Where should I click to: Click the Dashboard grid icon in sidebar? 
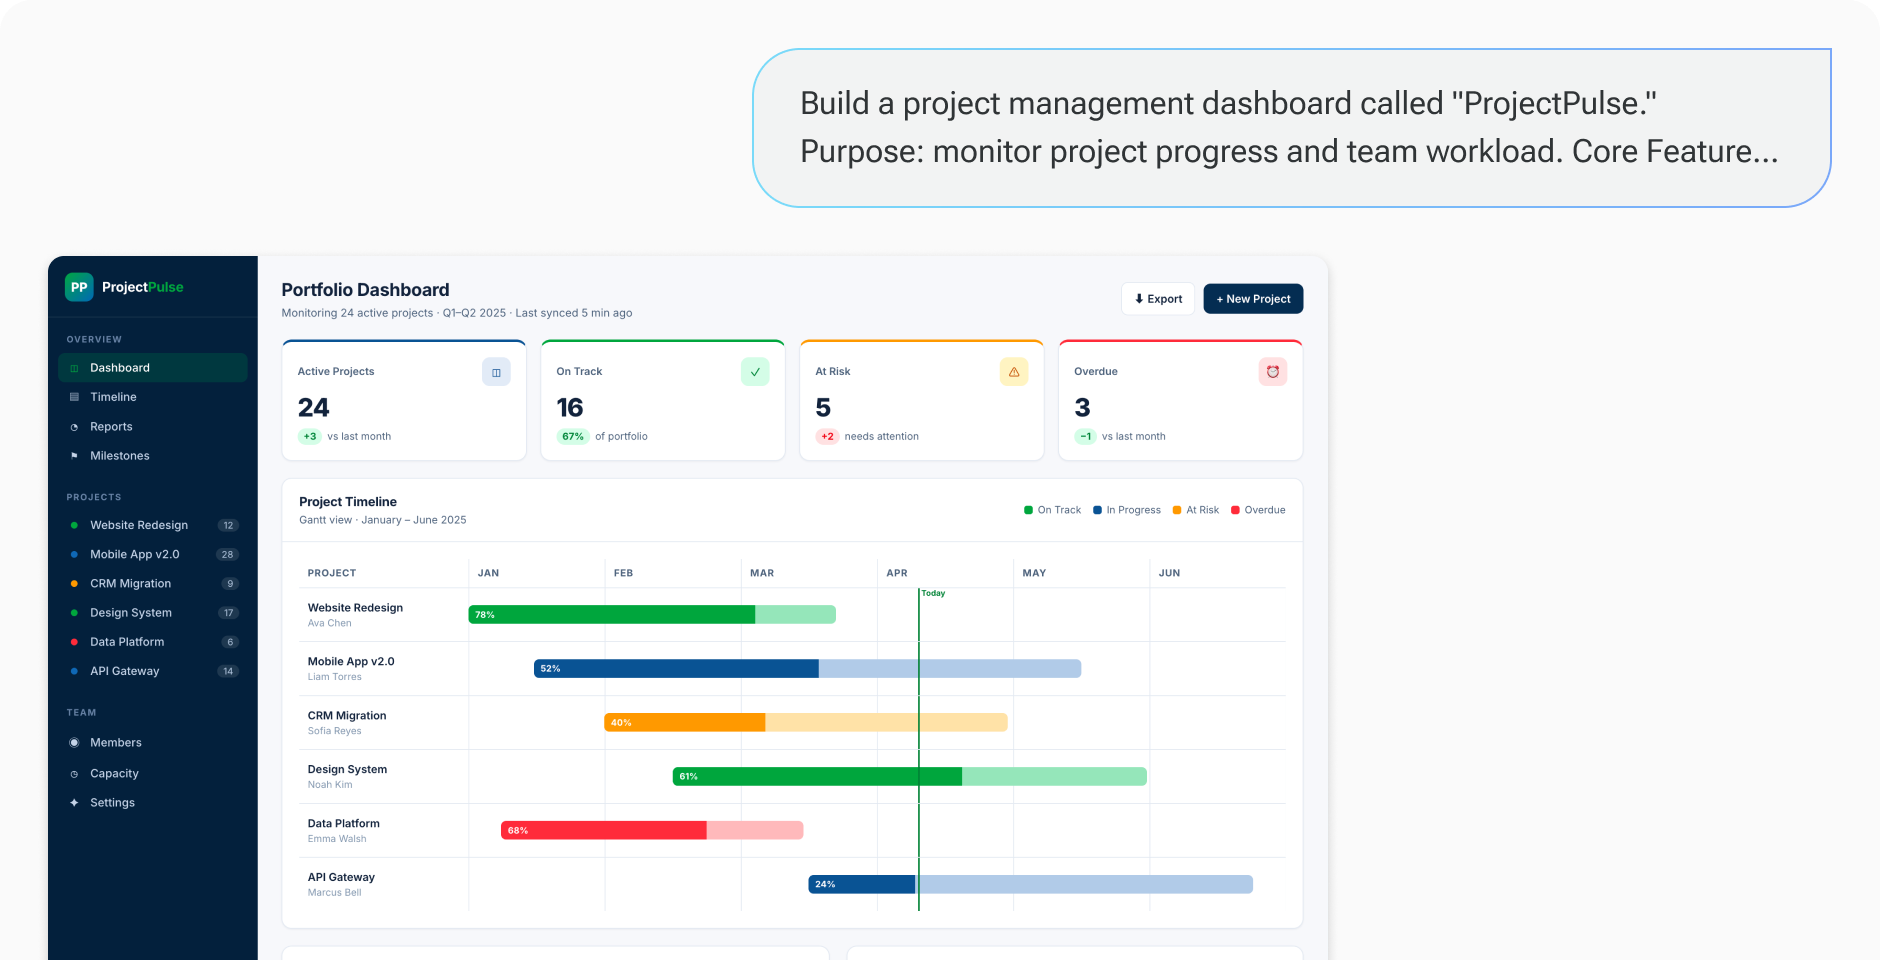tap(74, 368)
